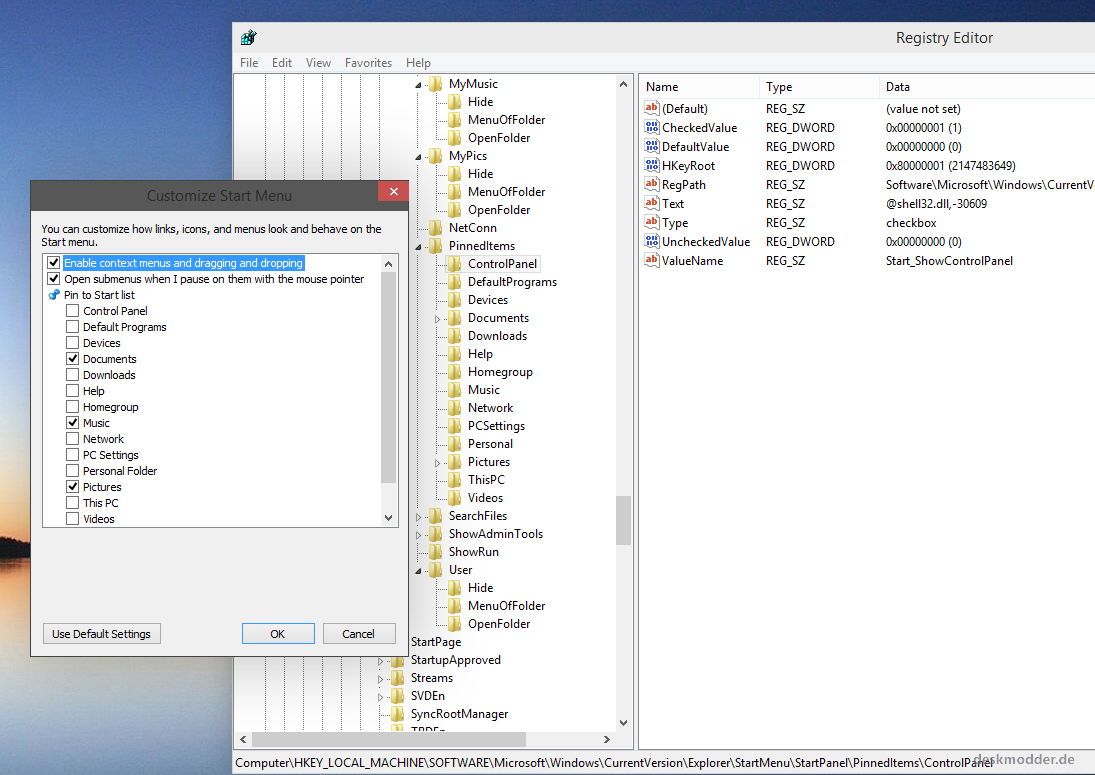Collapse the MyPics tree node
This screenshot has height=775, width=1095.
[x=418, y=157]
